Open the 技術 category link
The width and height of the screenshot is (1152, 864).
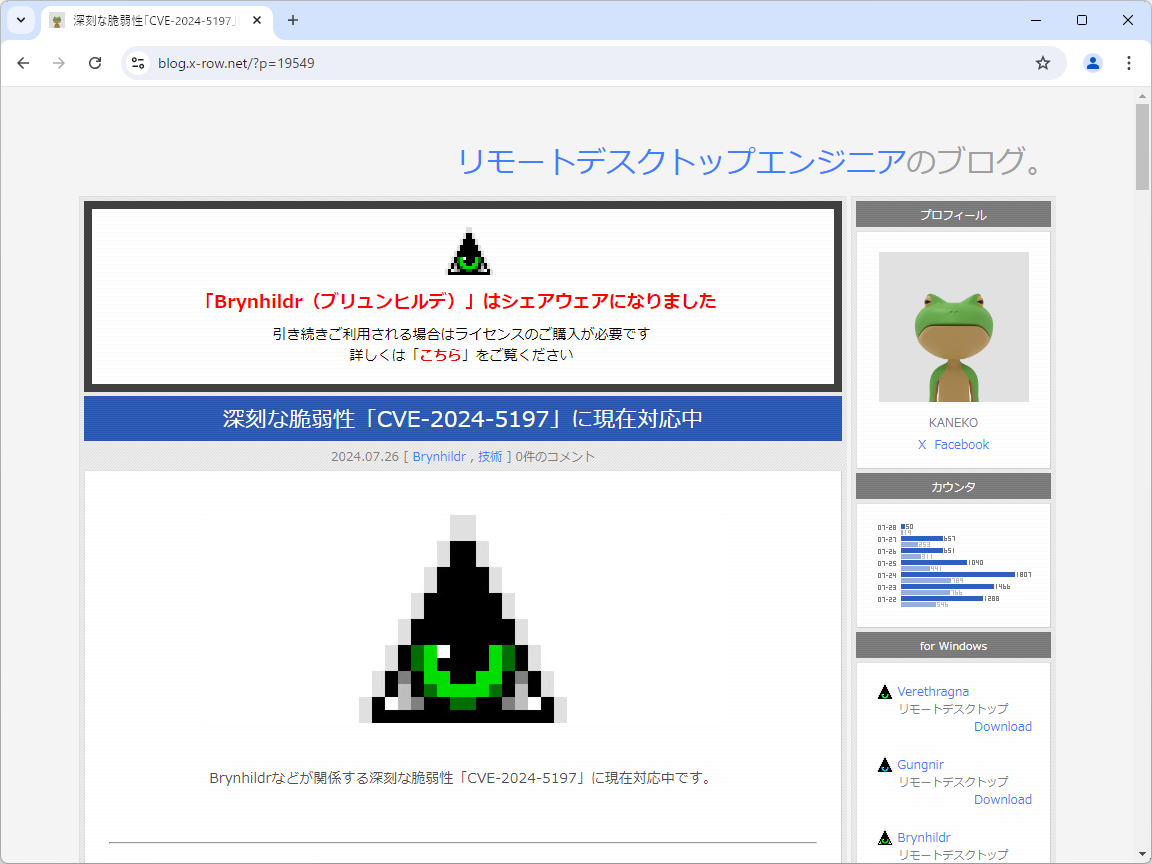point(489,456)
